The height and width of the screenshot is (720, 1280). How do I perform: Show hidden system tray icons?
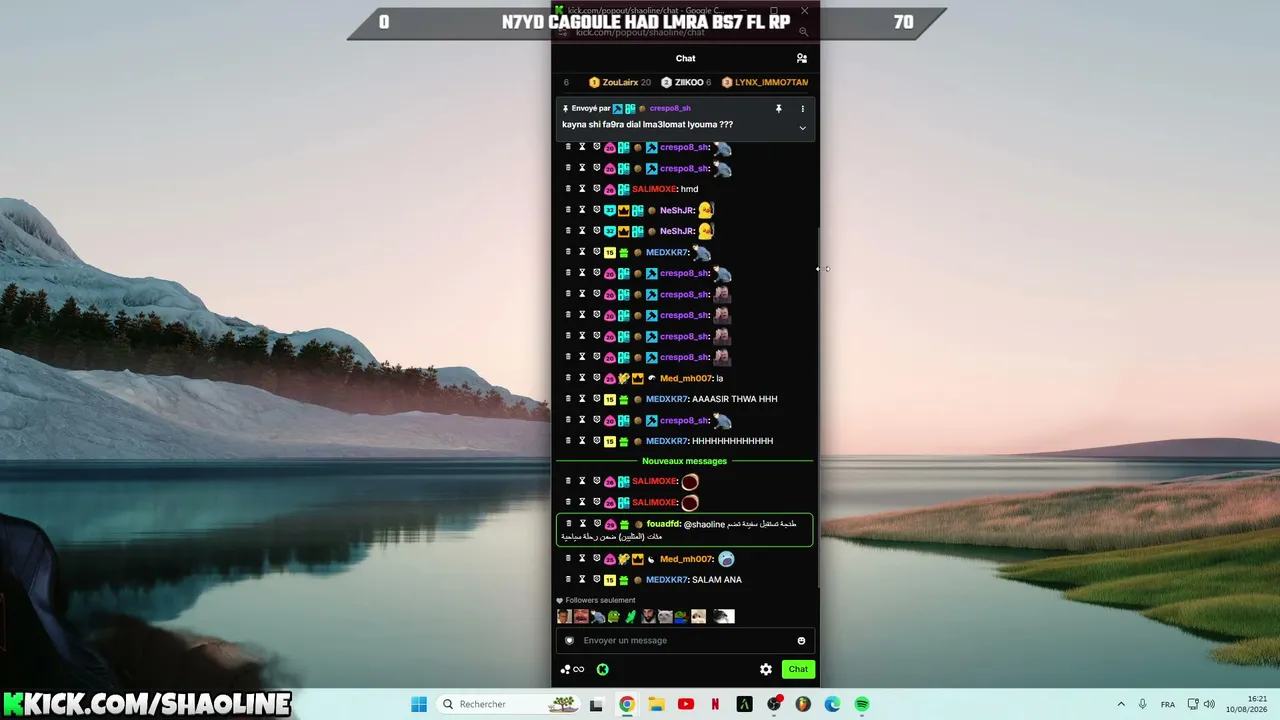1121,704
